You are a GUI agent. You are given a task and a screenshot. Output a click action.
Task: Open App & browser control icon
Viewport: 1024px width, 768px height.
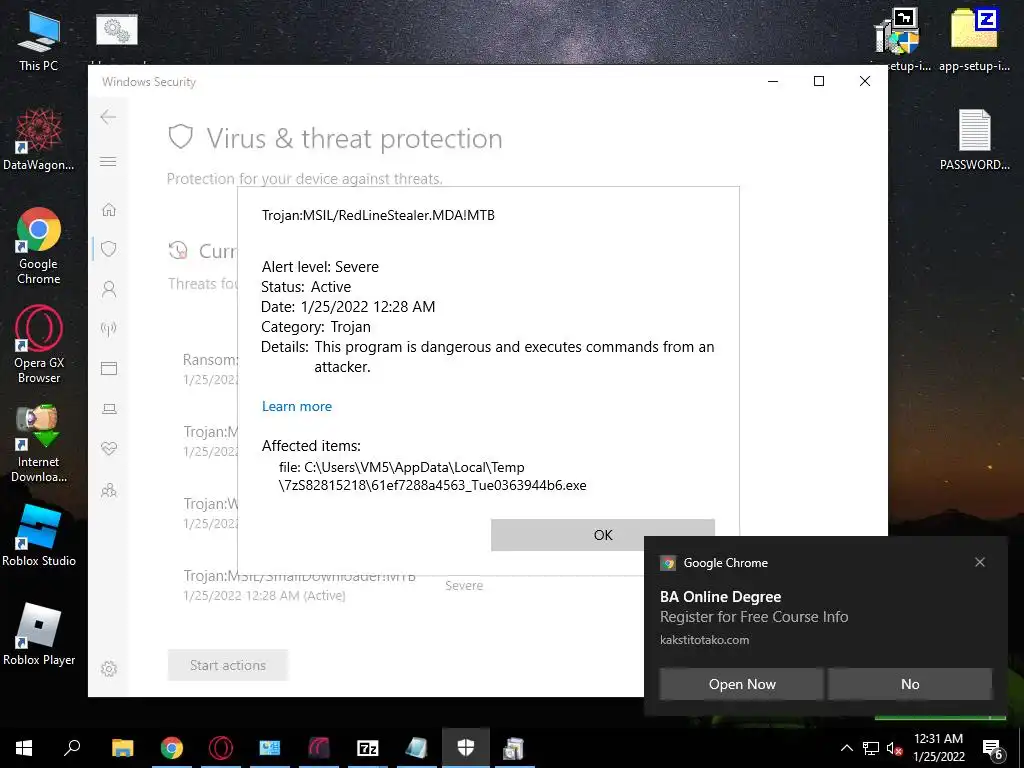pos(109,368)
